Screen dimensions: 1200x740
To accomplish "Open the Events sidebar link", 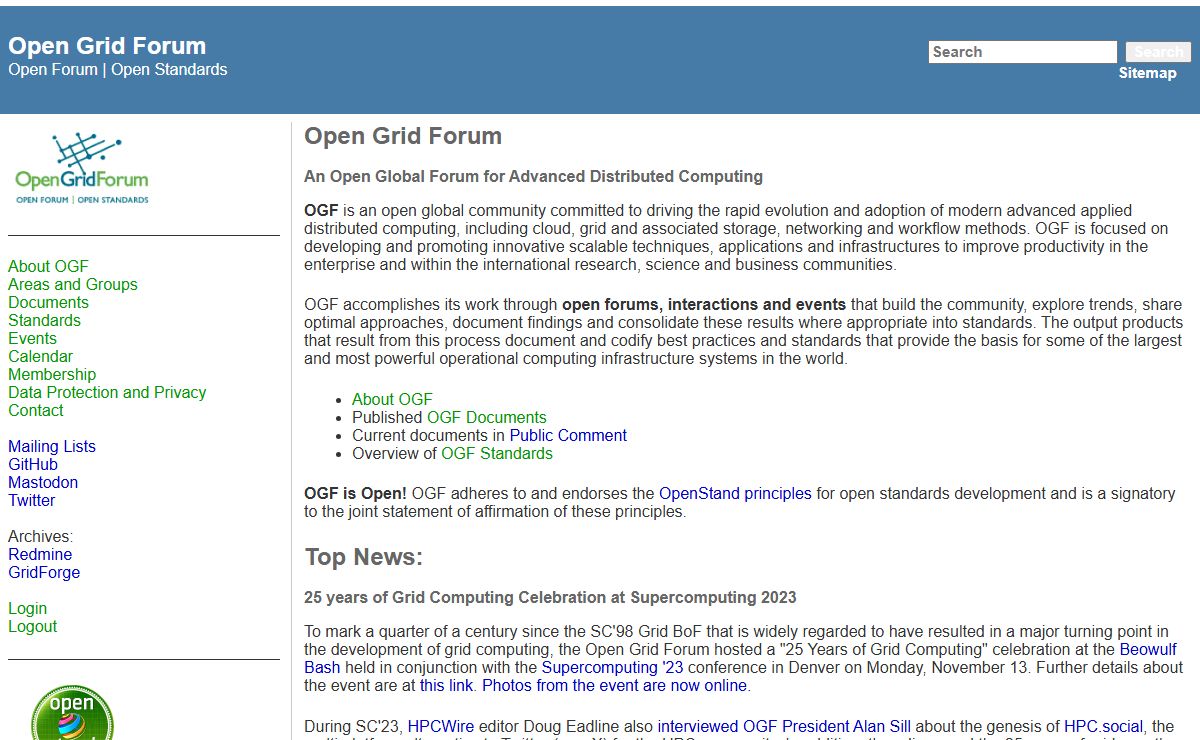I will pyautogui.click(x=32, y=338).
